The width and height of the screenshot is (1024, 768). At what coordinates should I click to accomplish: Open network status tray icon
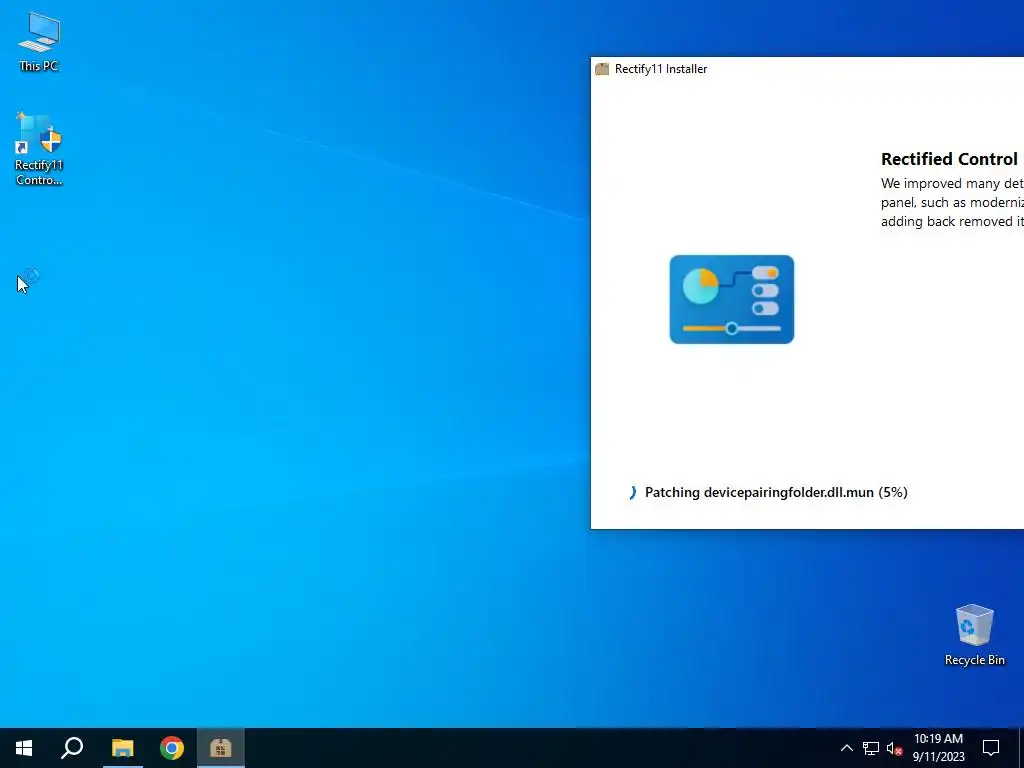pos(871,748)
